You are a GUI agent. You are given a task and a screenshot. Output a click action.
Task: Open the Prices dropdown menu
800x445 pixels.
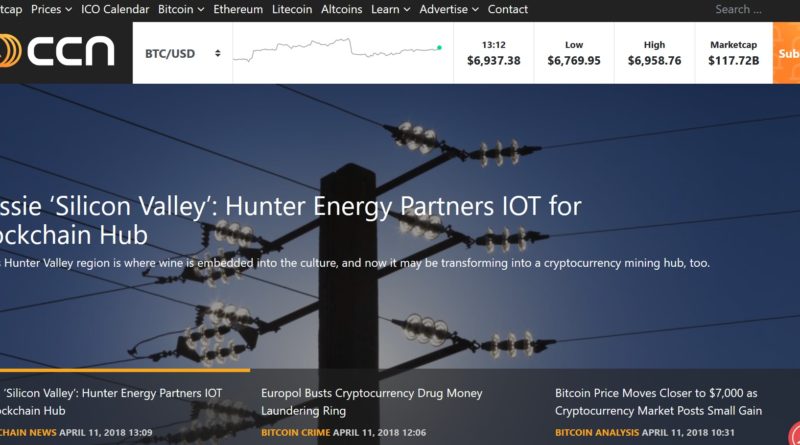click(51, 9)
